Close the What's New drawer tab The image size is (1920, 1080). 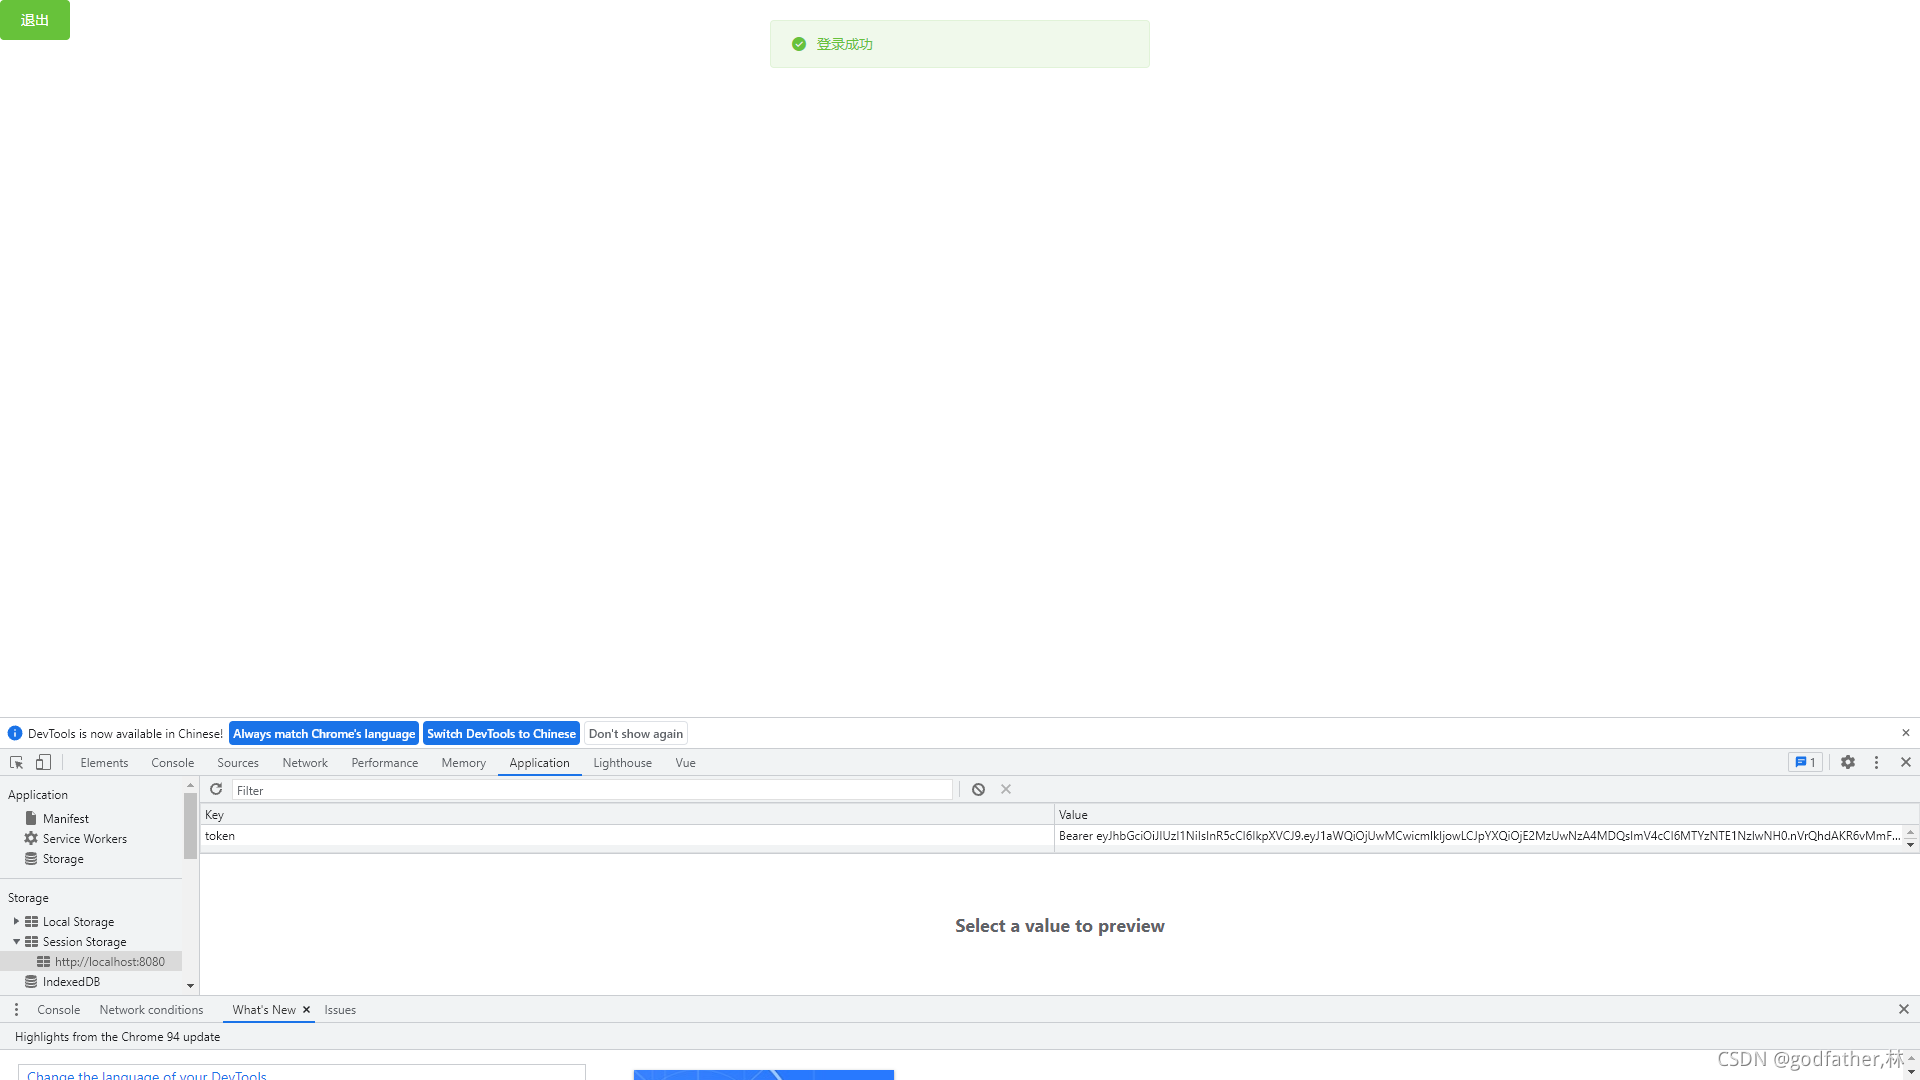click(306, 1009)
